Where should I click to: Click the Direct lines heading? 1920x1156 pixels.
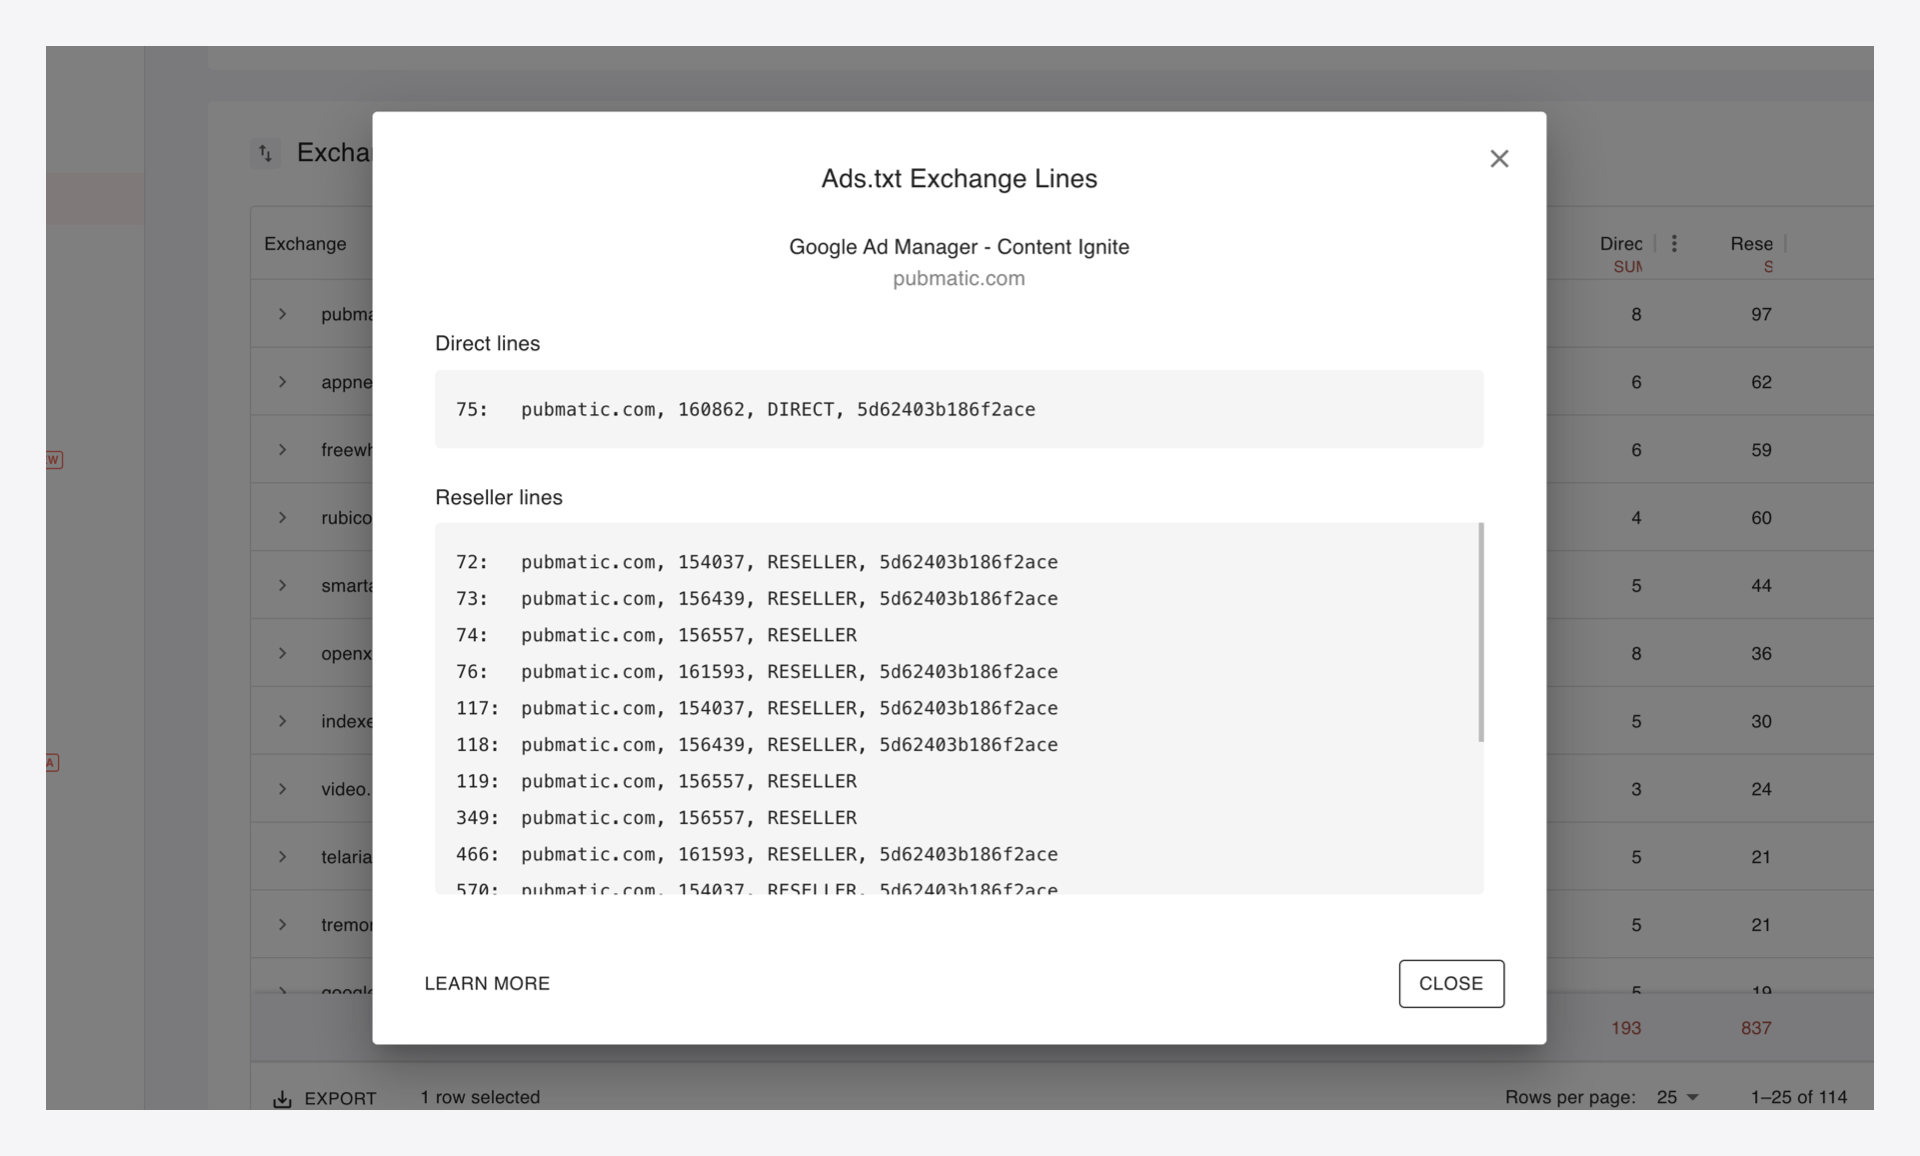click(487, 343)
